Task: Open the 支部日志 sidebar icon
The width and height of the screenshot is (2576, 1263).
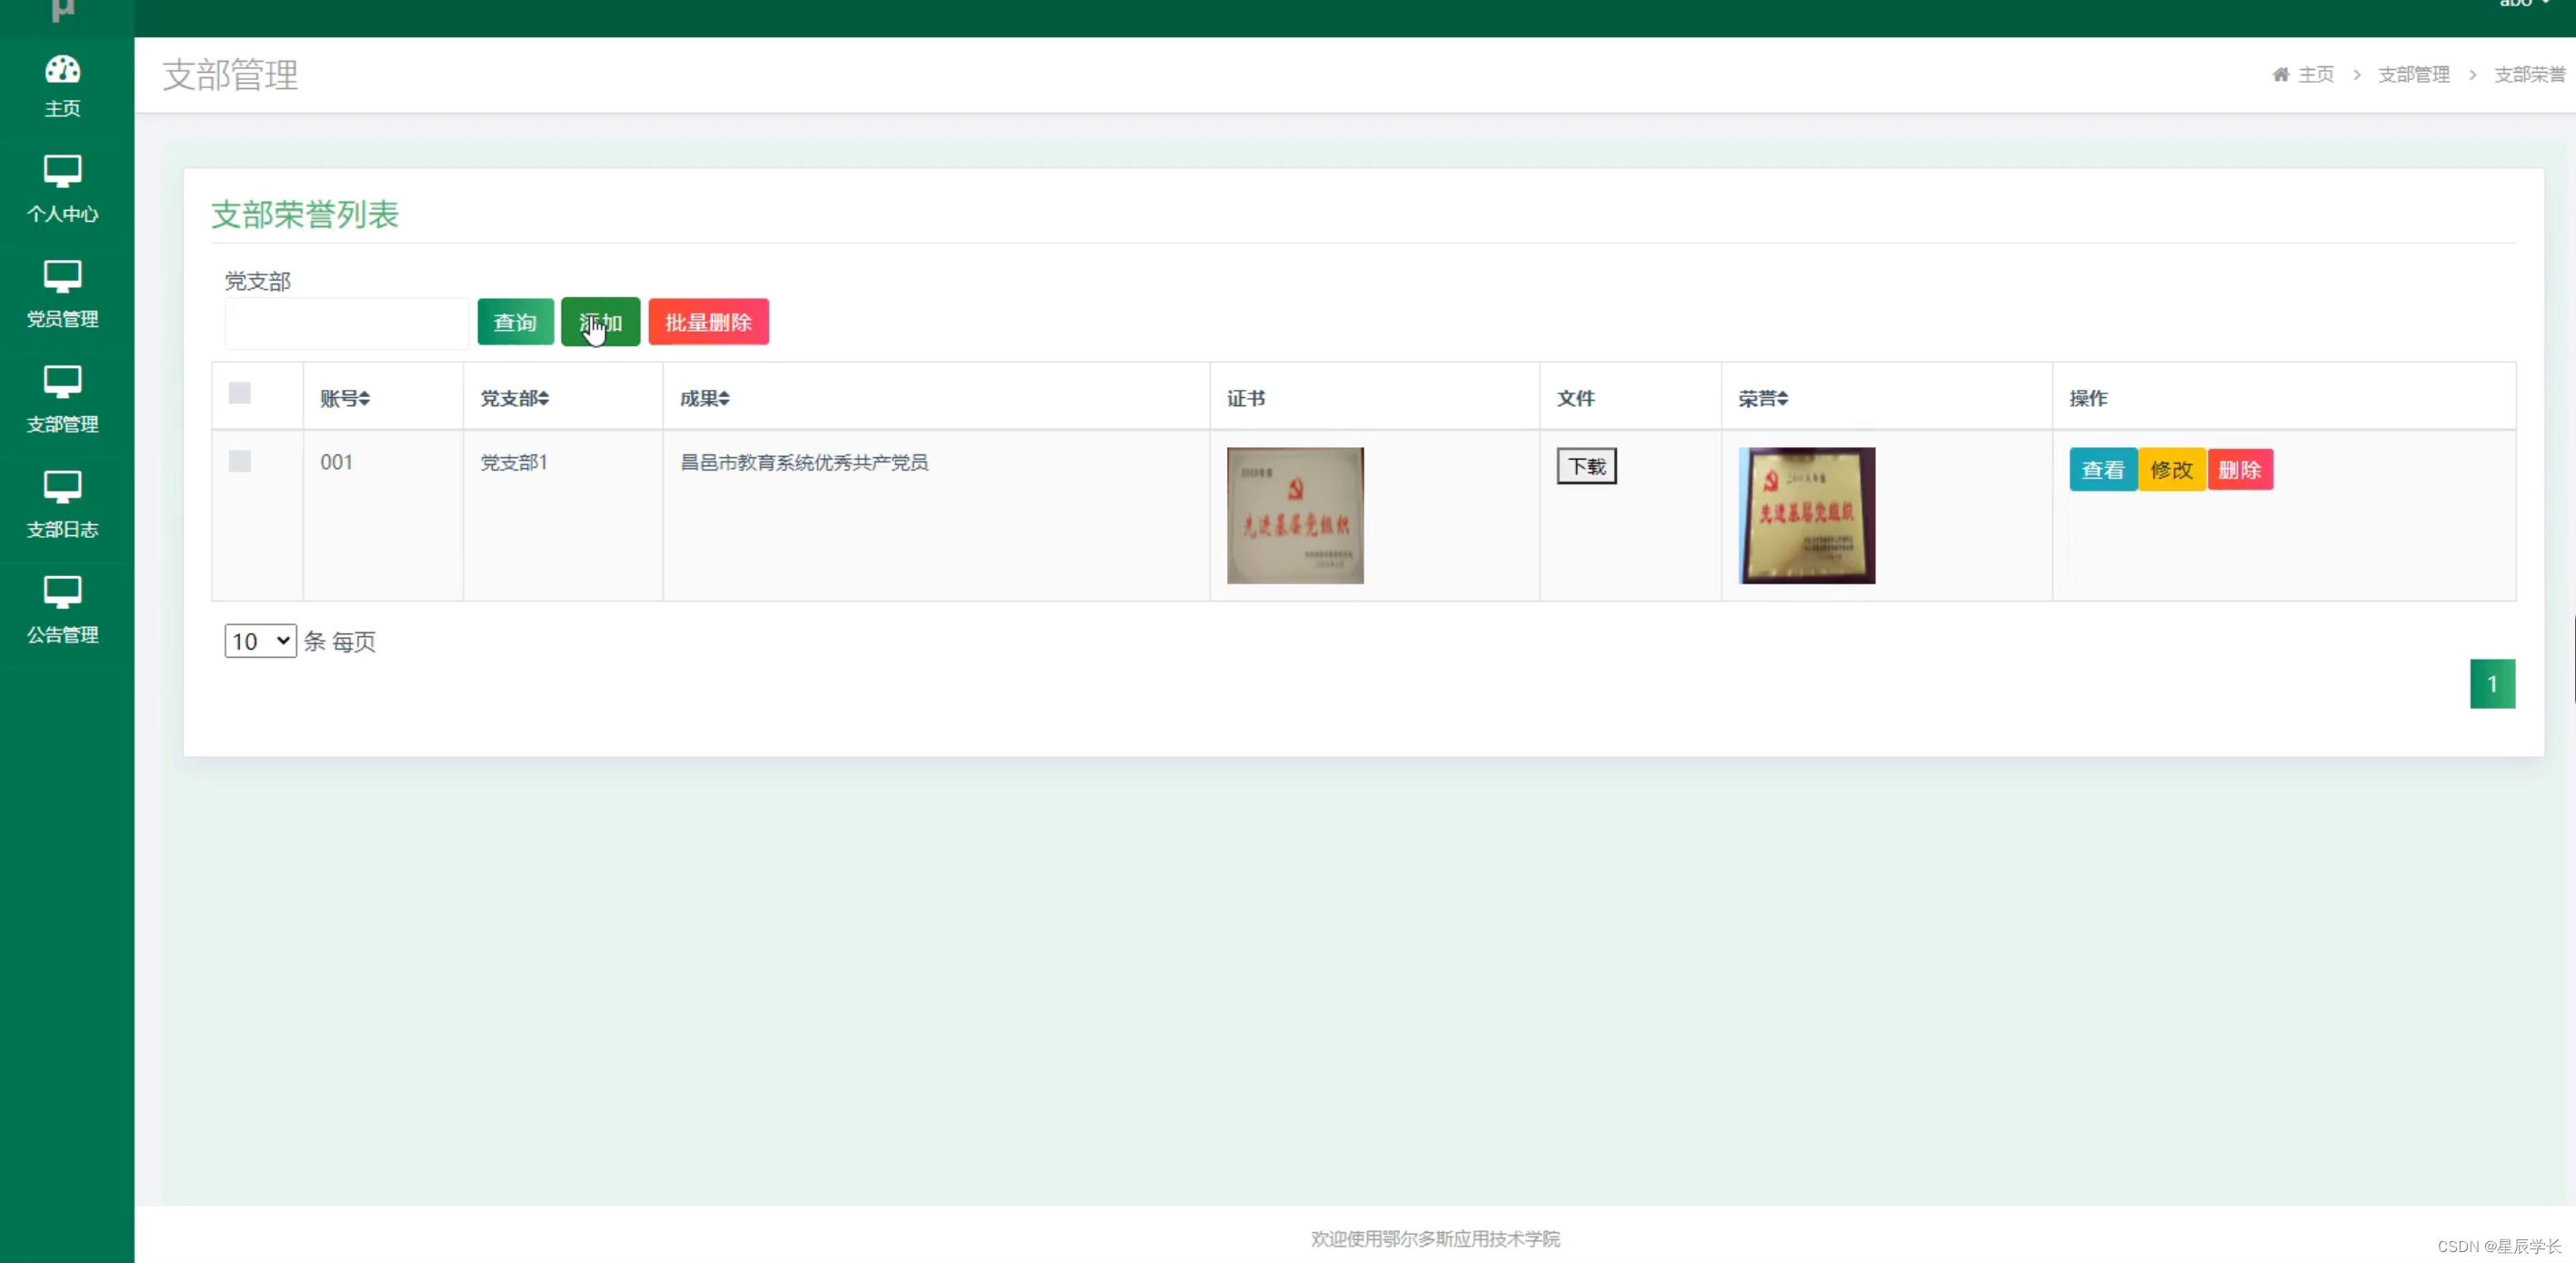Action: (x=62, y=487)
